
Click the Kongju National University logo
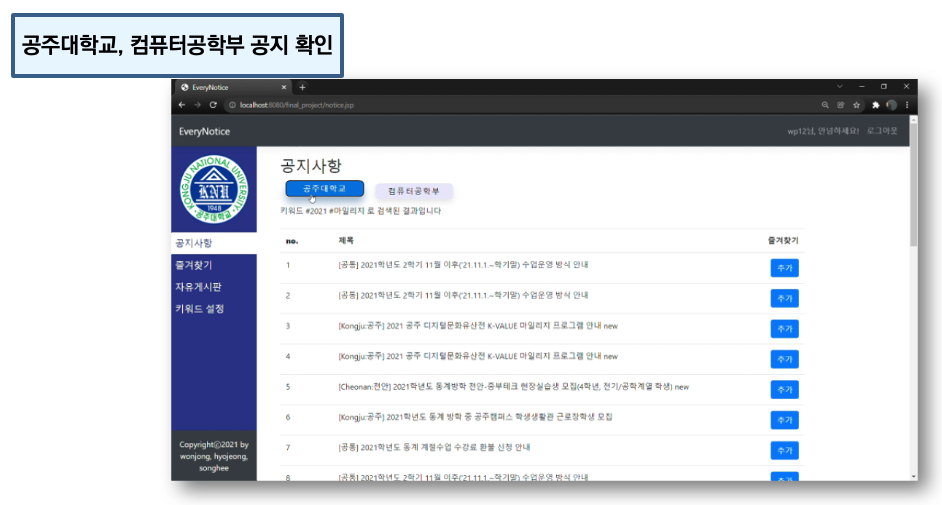click(214, 189)
